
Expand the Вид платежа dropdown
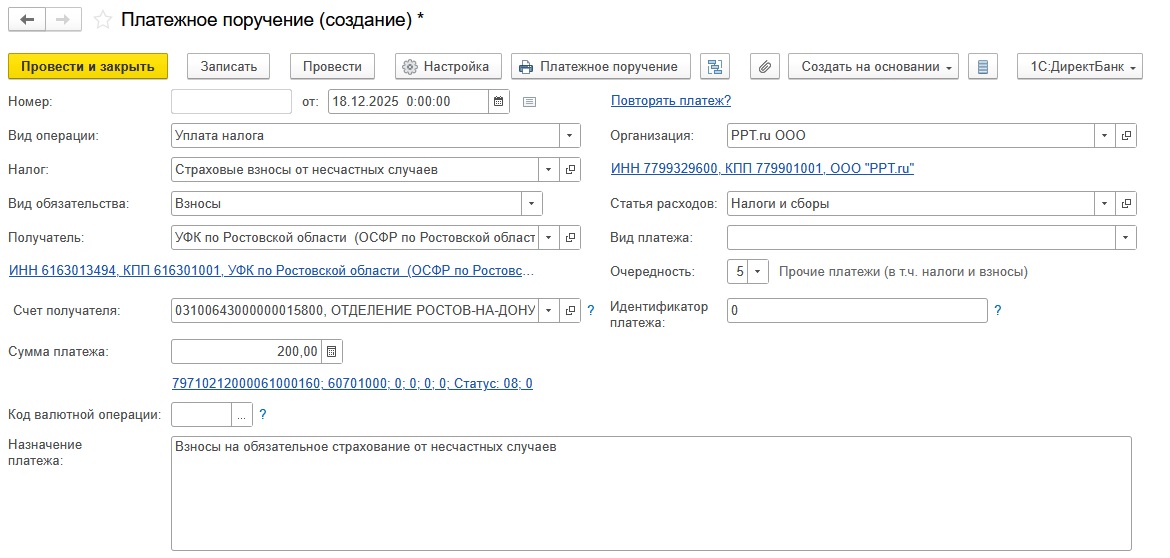click(1126, 238)
